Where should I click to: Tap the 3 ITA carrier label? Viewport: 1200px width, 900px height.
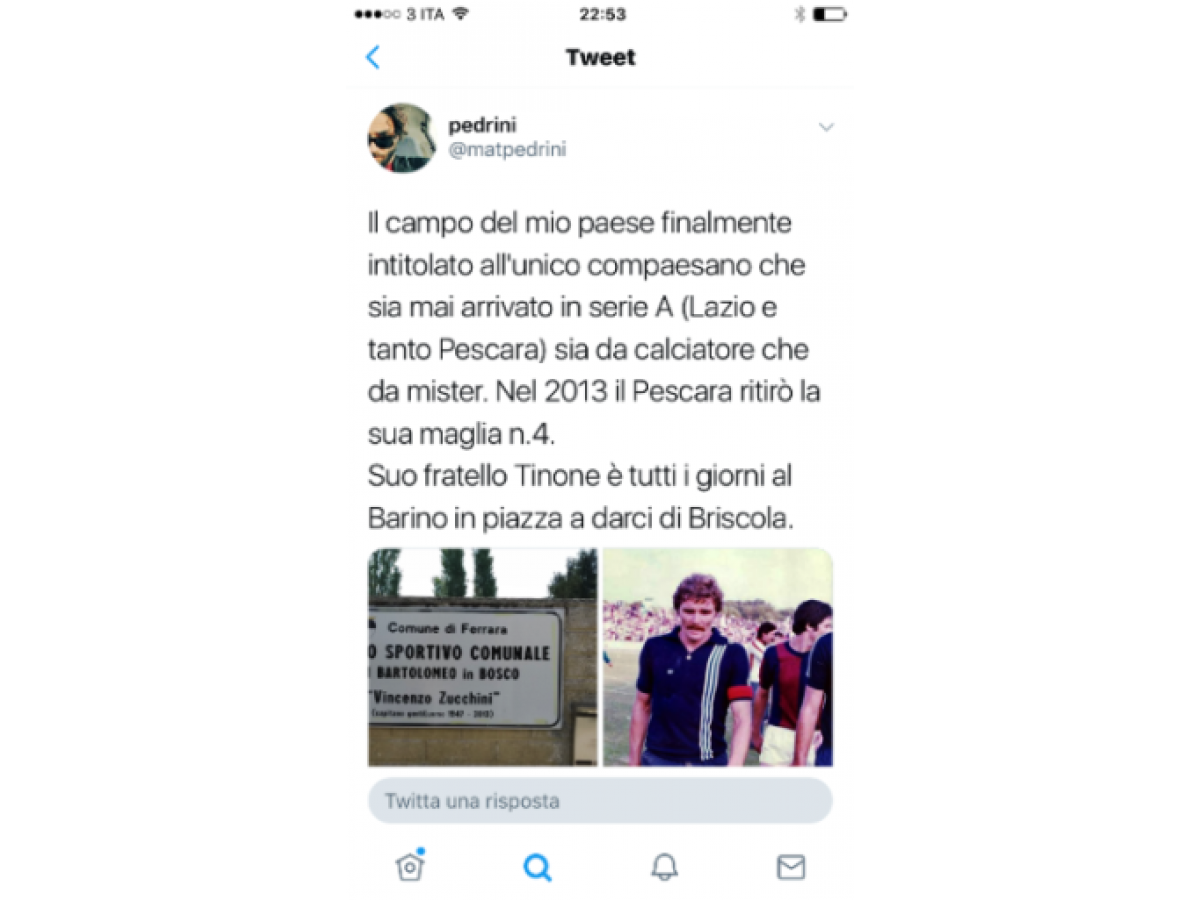(x=425, y=14)
